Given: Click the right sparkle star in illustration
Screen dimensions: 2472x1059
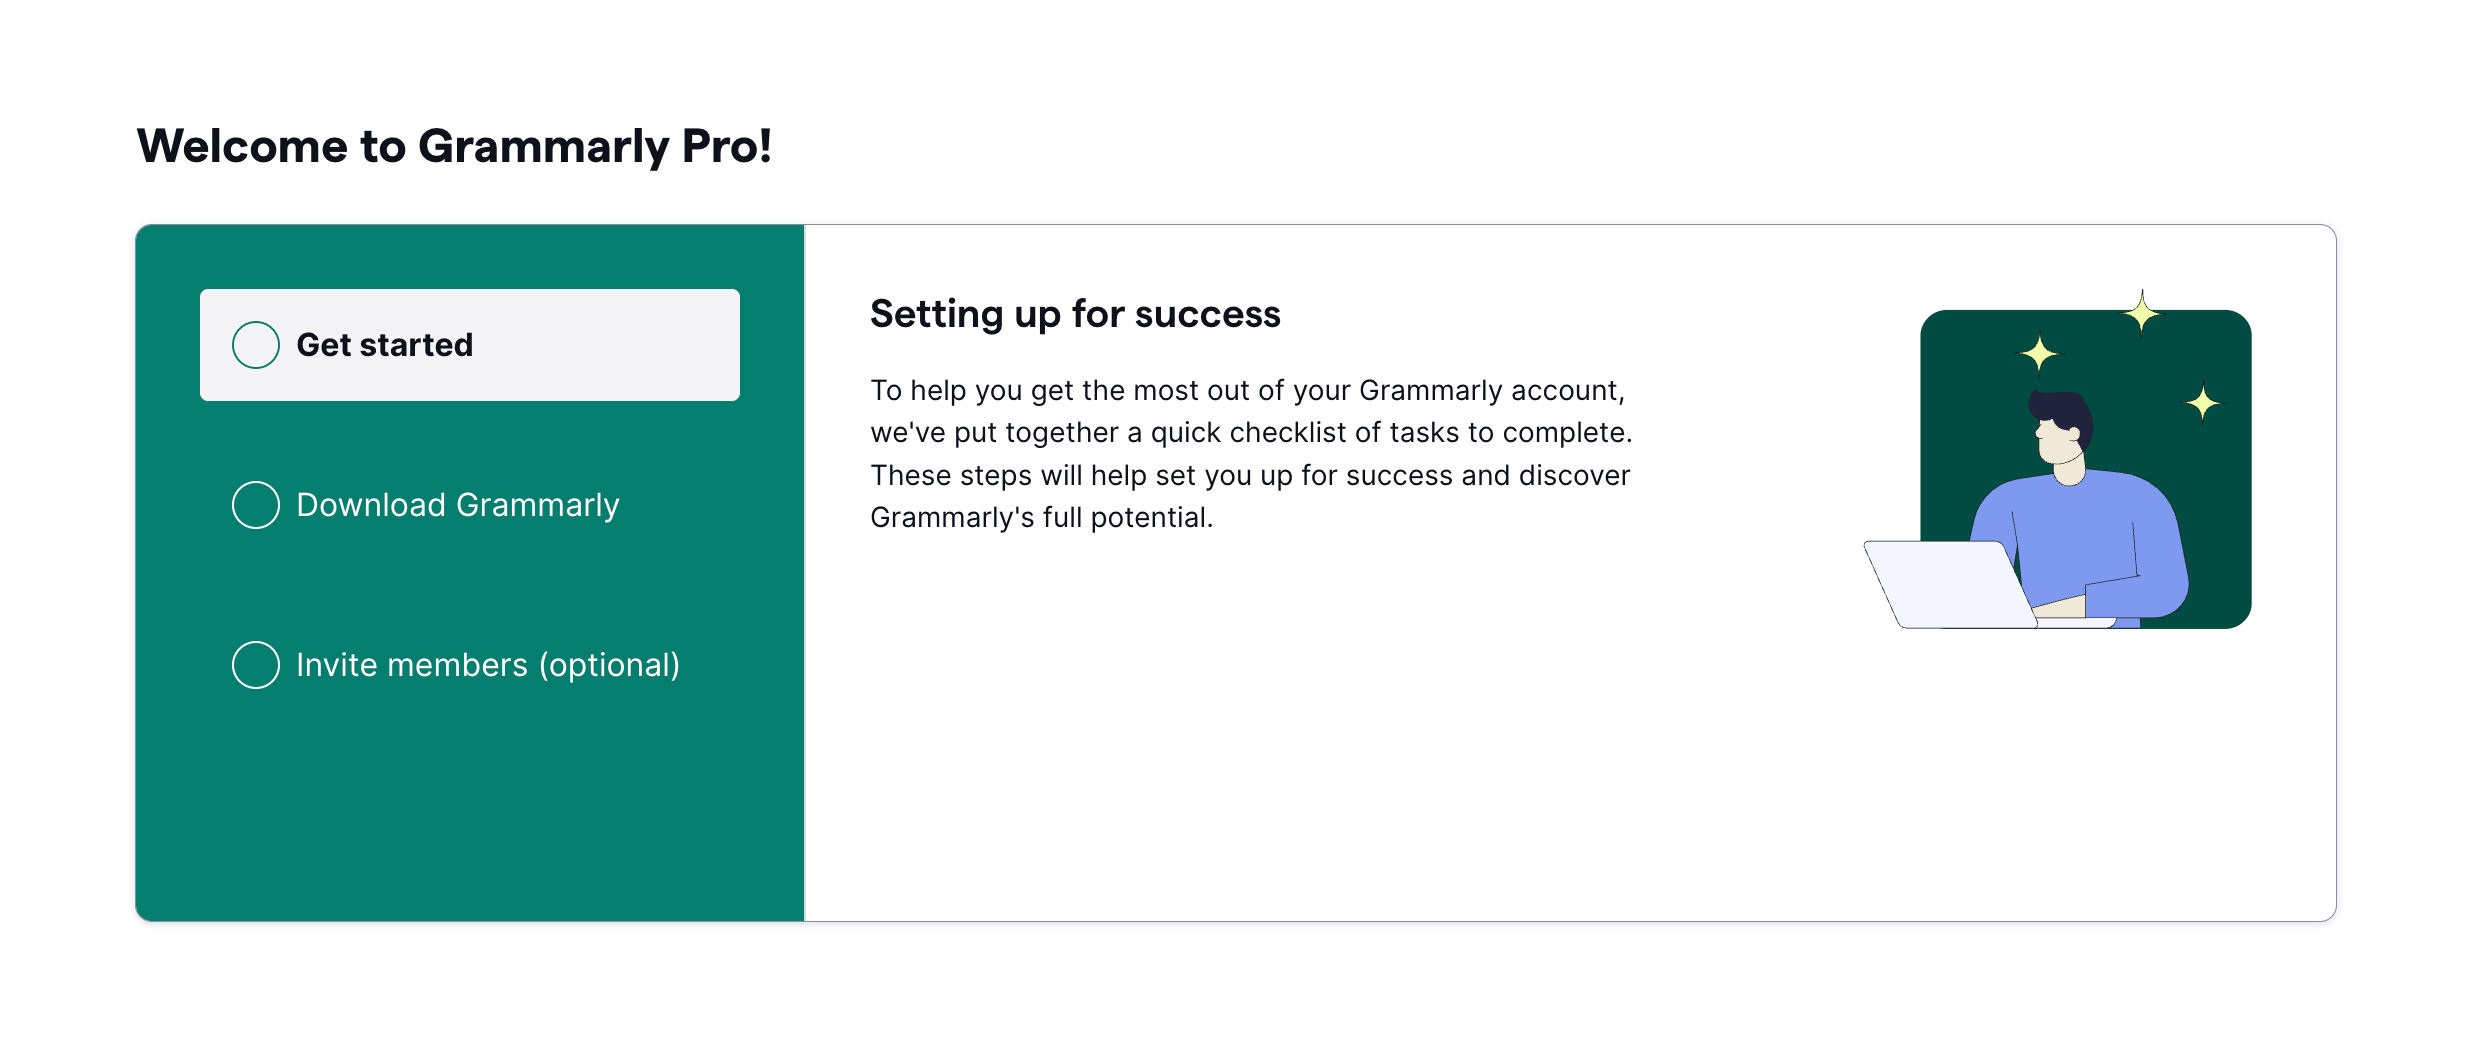Looking at the screenshot, I should click(2202, 404).
